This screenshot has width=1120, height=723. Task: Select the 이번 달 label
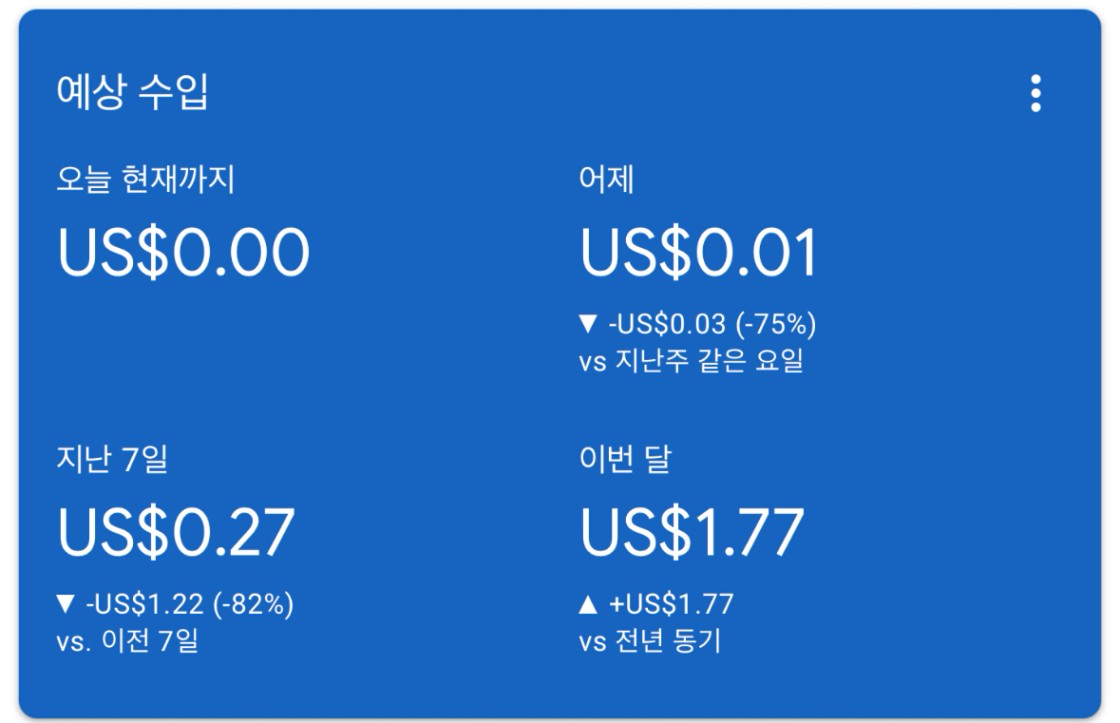pos(625,460)
